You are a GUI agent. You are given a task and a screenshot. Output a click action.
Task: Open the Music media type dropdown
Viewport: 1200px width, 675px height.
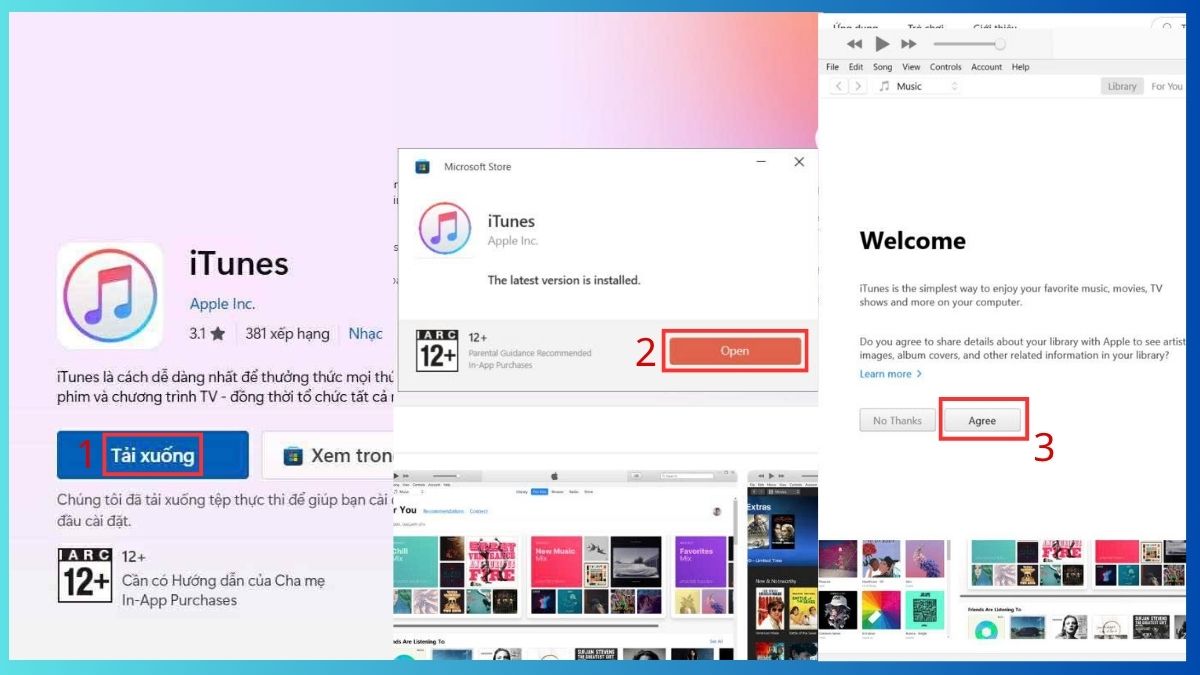(918, 87)
